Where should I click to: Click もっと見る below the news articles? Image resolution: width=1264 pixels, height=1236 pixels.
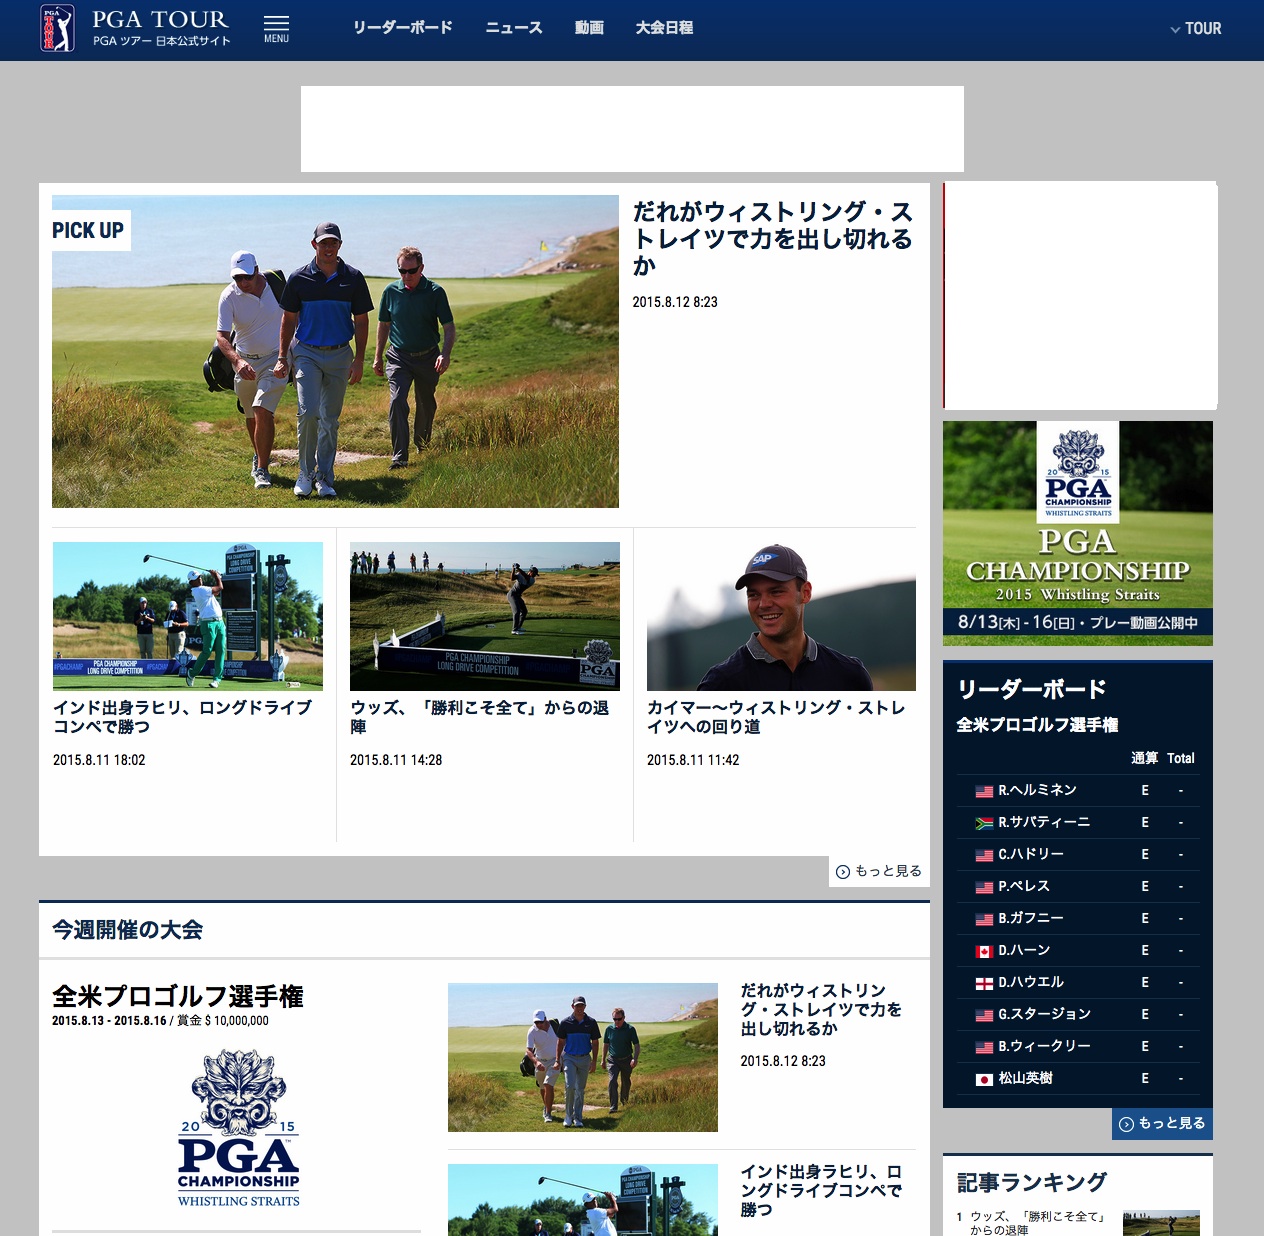pyautogui.click(x=886, y=871)
